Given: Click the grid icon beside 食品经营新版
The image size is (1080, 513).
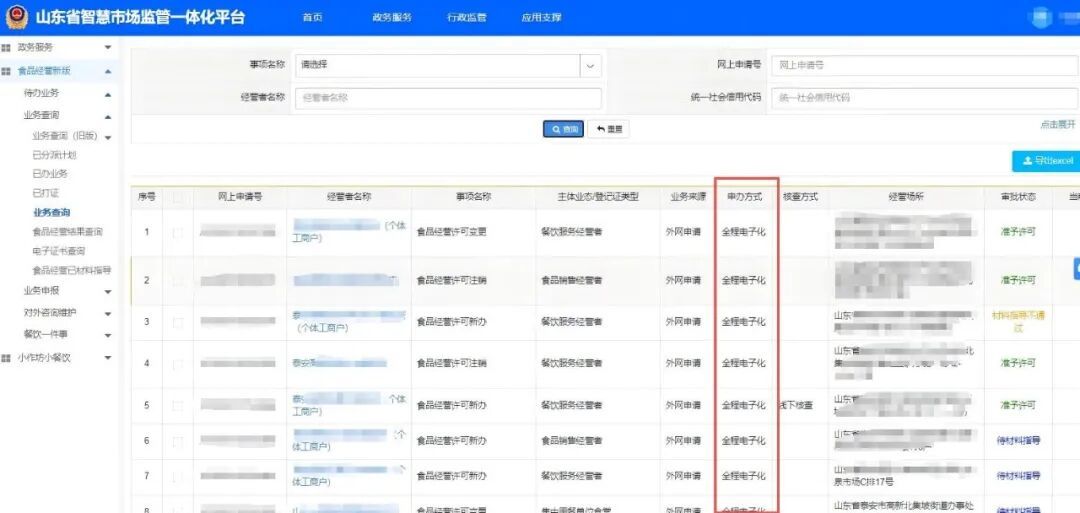Looking at the screenshot, I should click(6, 71).
